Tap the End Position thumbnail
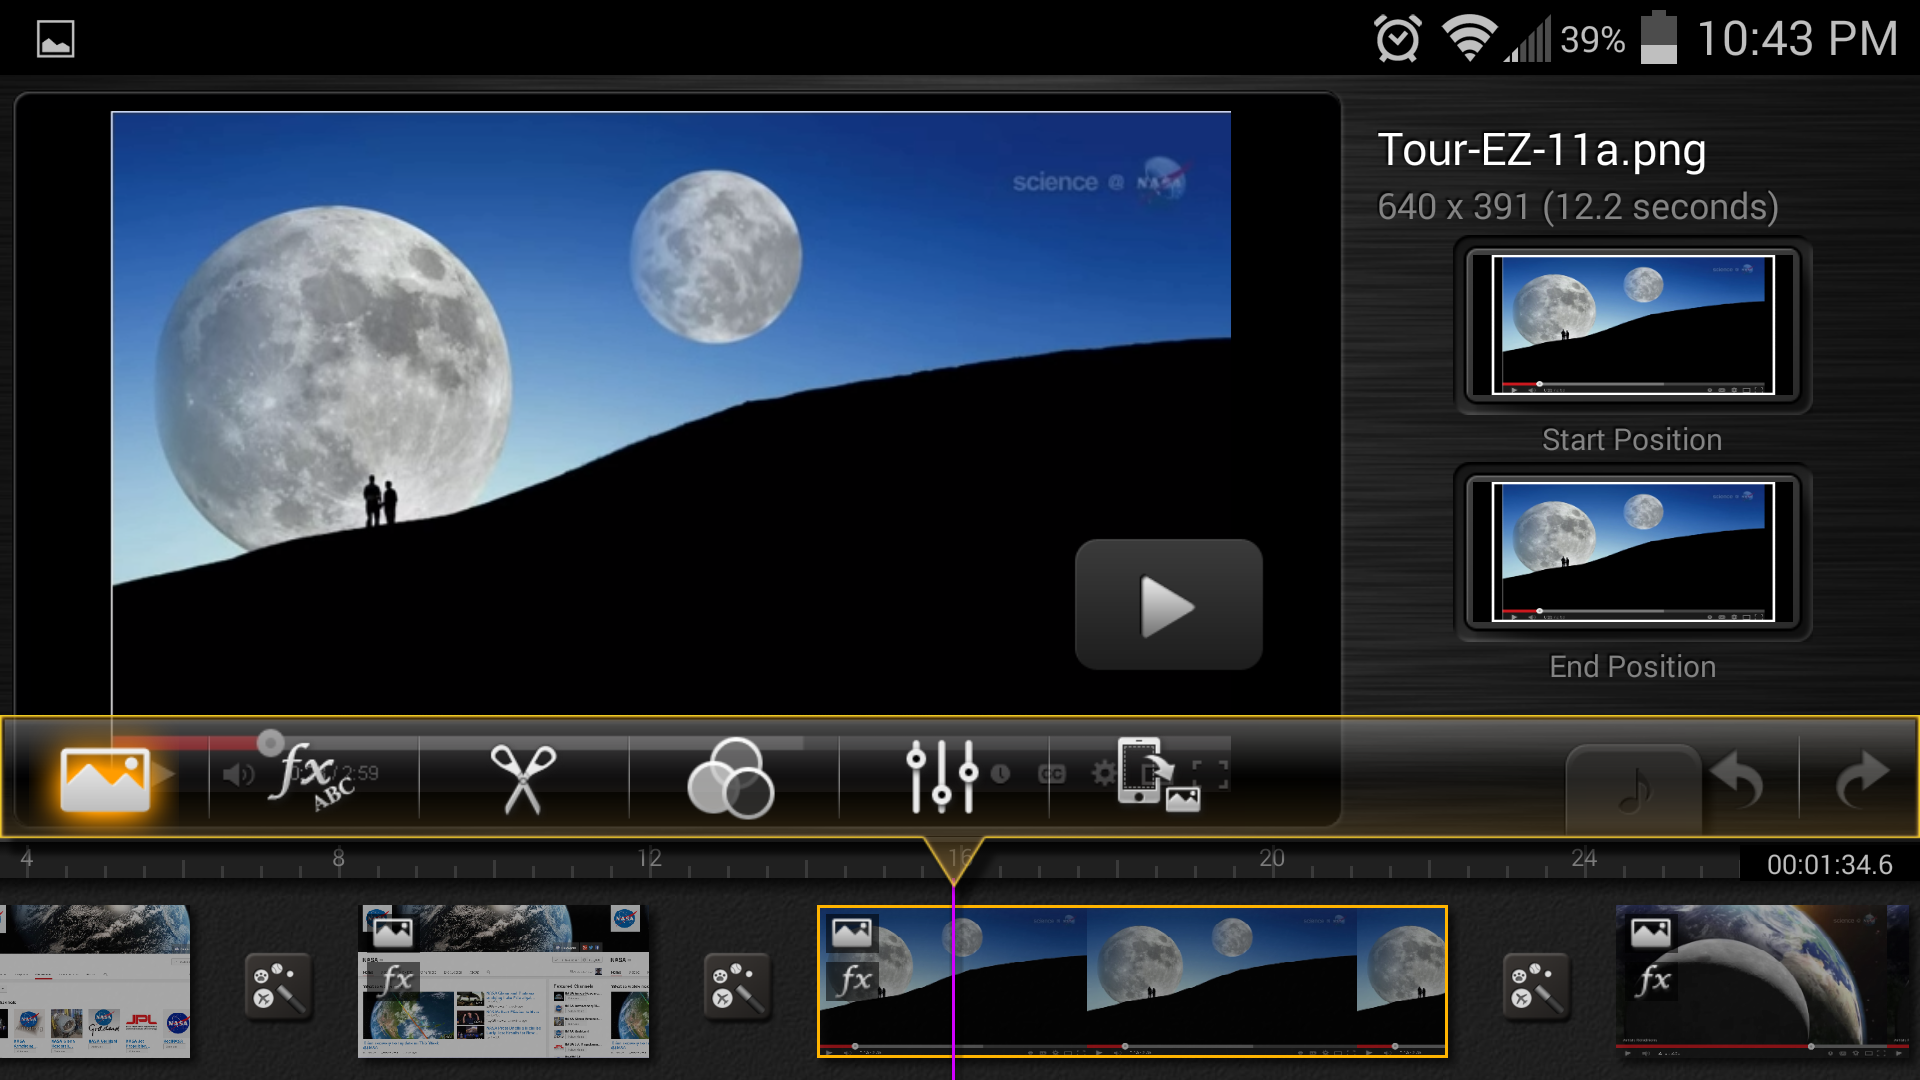1920x1080 pixels. pyautogui.click(x=1632, y=552)
